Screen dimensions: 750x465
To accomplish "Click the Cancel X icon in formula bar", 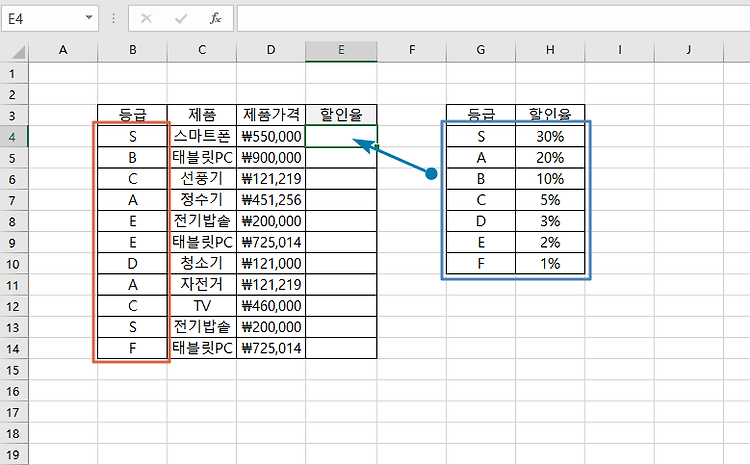I will point(146,19).
